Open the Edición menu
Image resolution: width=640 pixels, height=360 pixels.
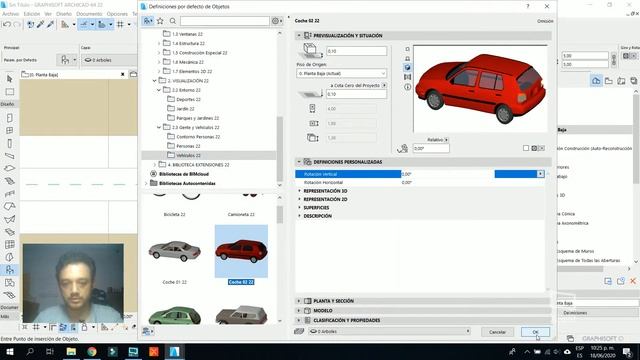[32, 14]
